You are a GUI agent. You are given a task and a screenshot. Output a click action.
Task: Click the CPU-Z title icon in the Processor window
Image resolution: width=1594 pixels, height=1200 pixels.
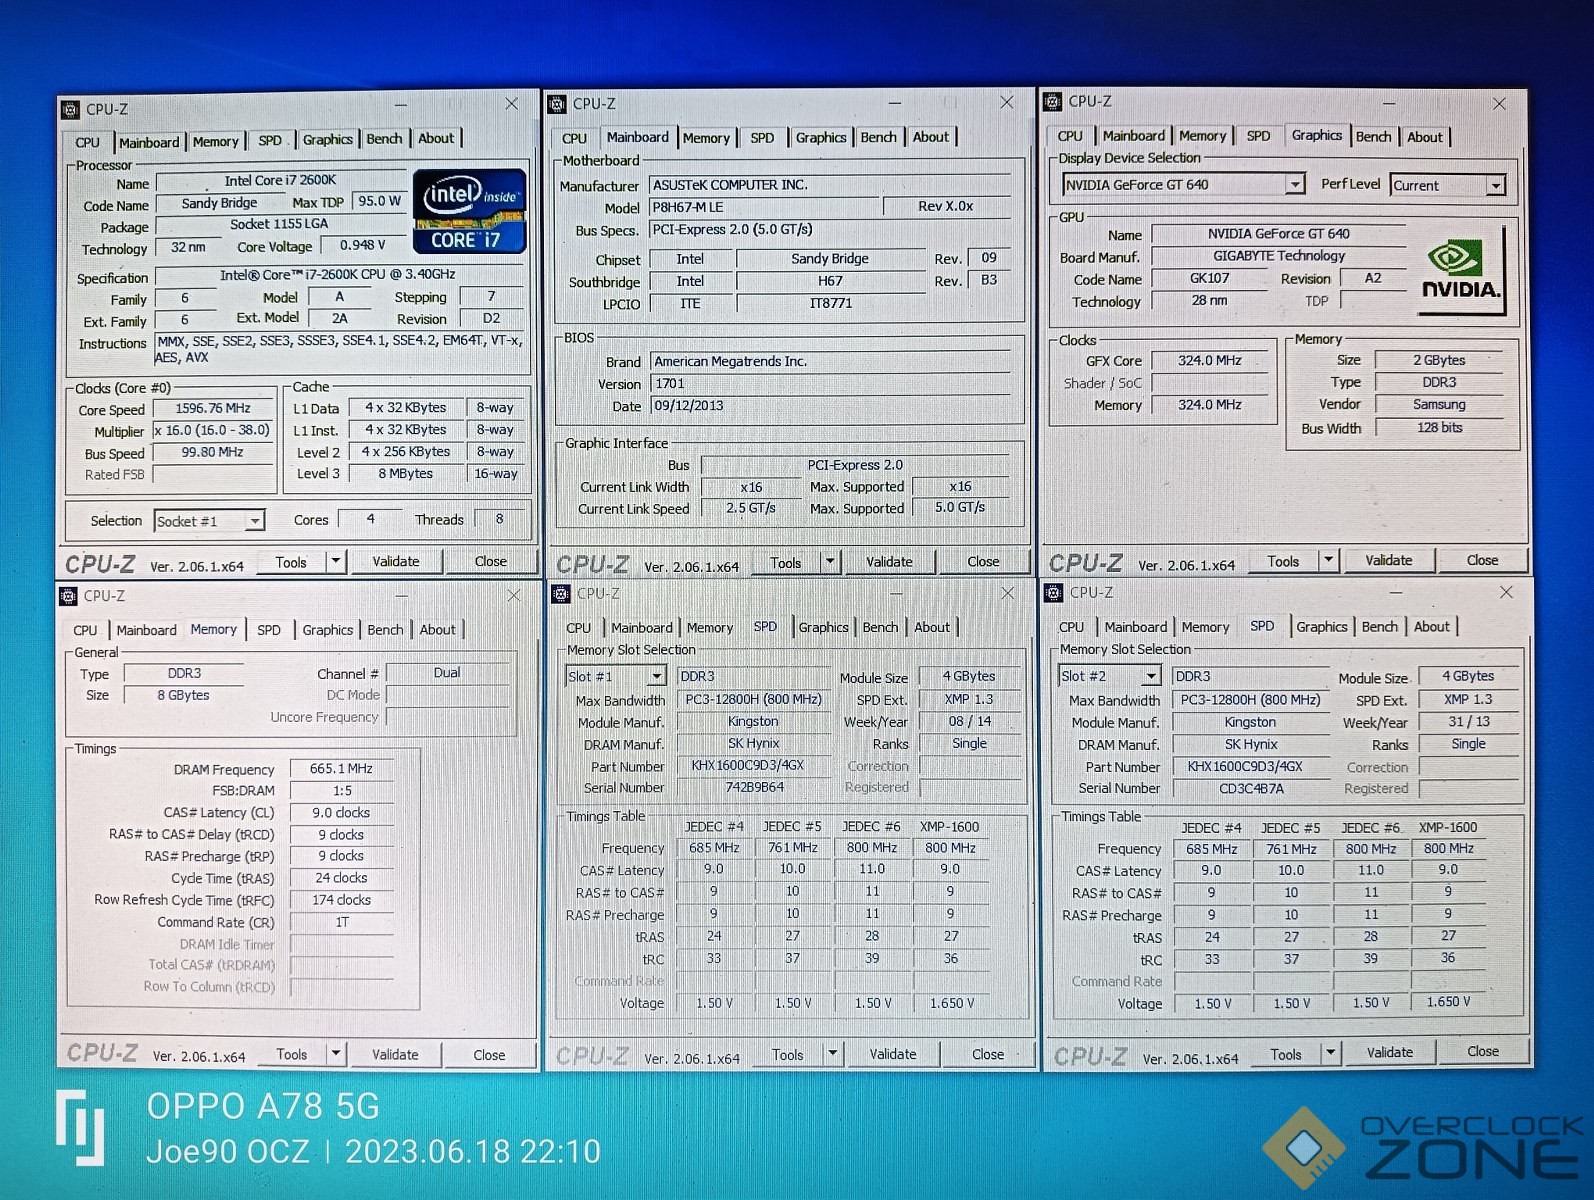[x=70, y=109]
